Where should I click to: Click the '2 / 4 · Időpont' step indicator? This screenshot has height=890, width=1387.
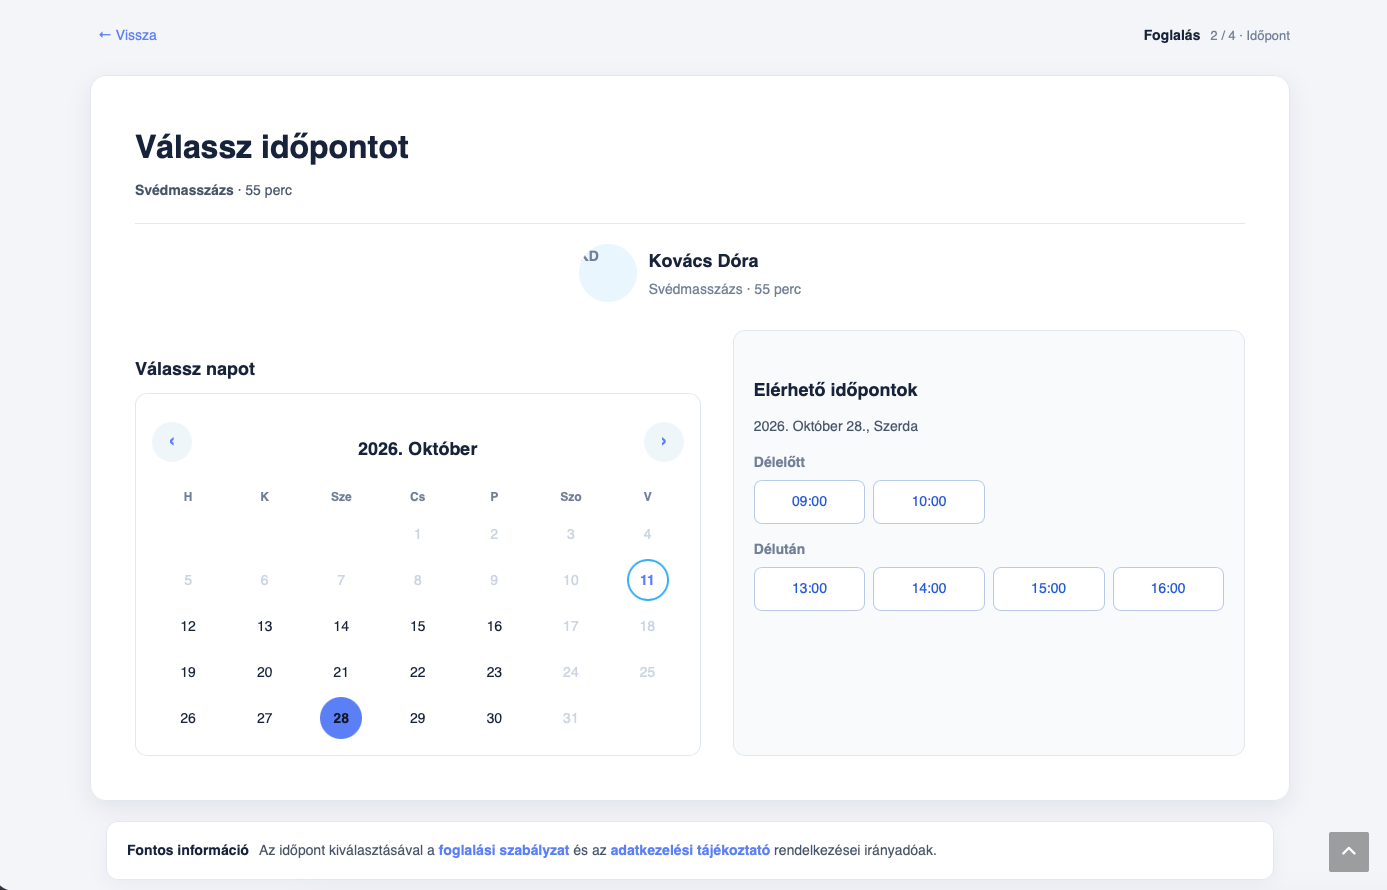pos(1250,35)
